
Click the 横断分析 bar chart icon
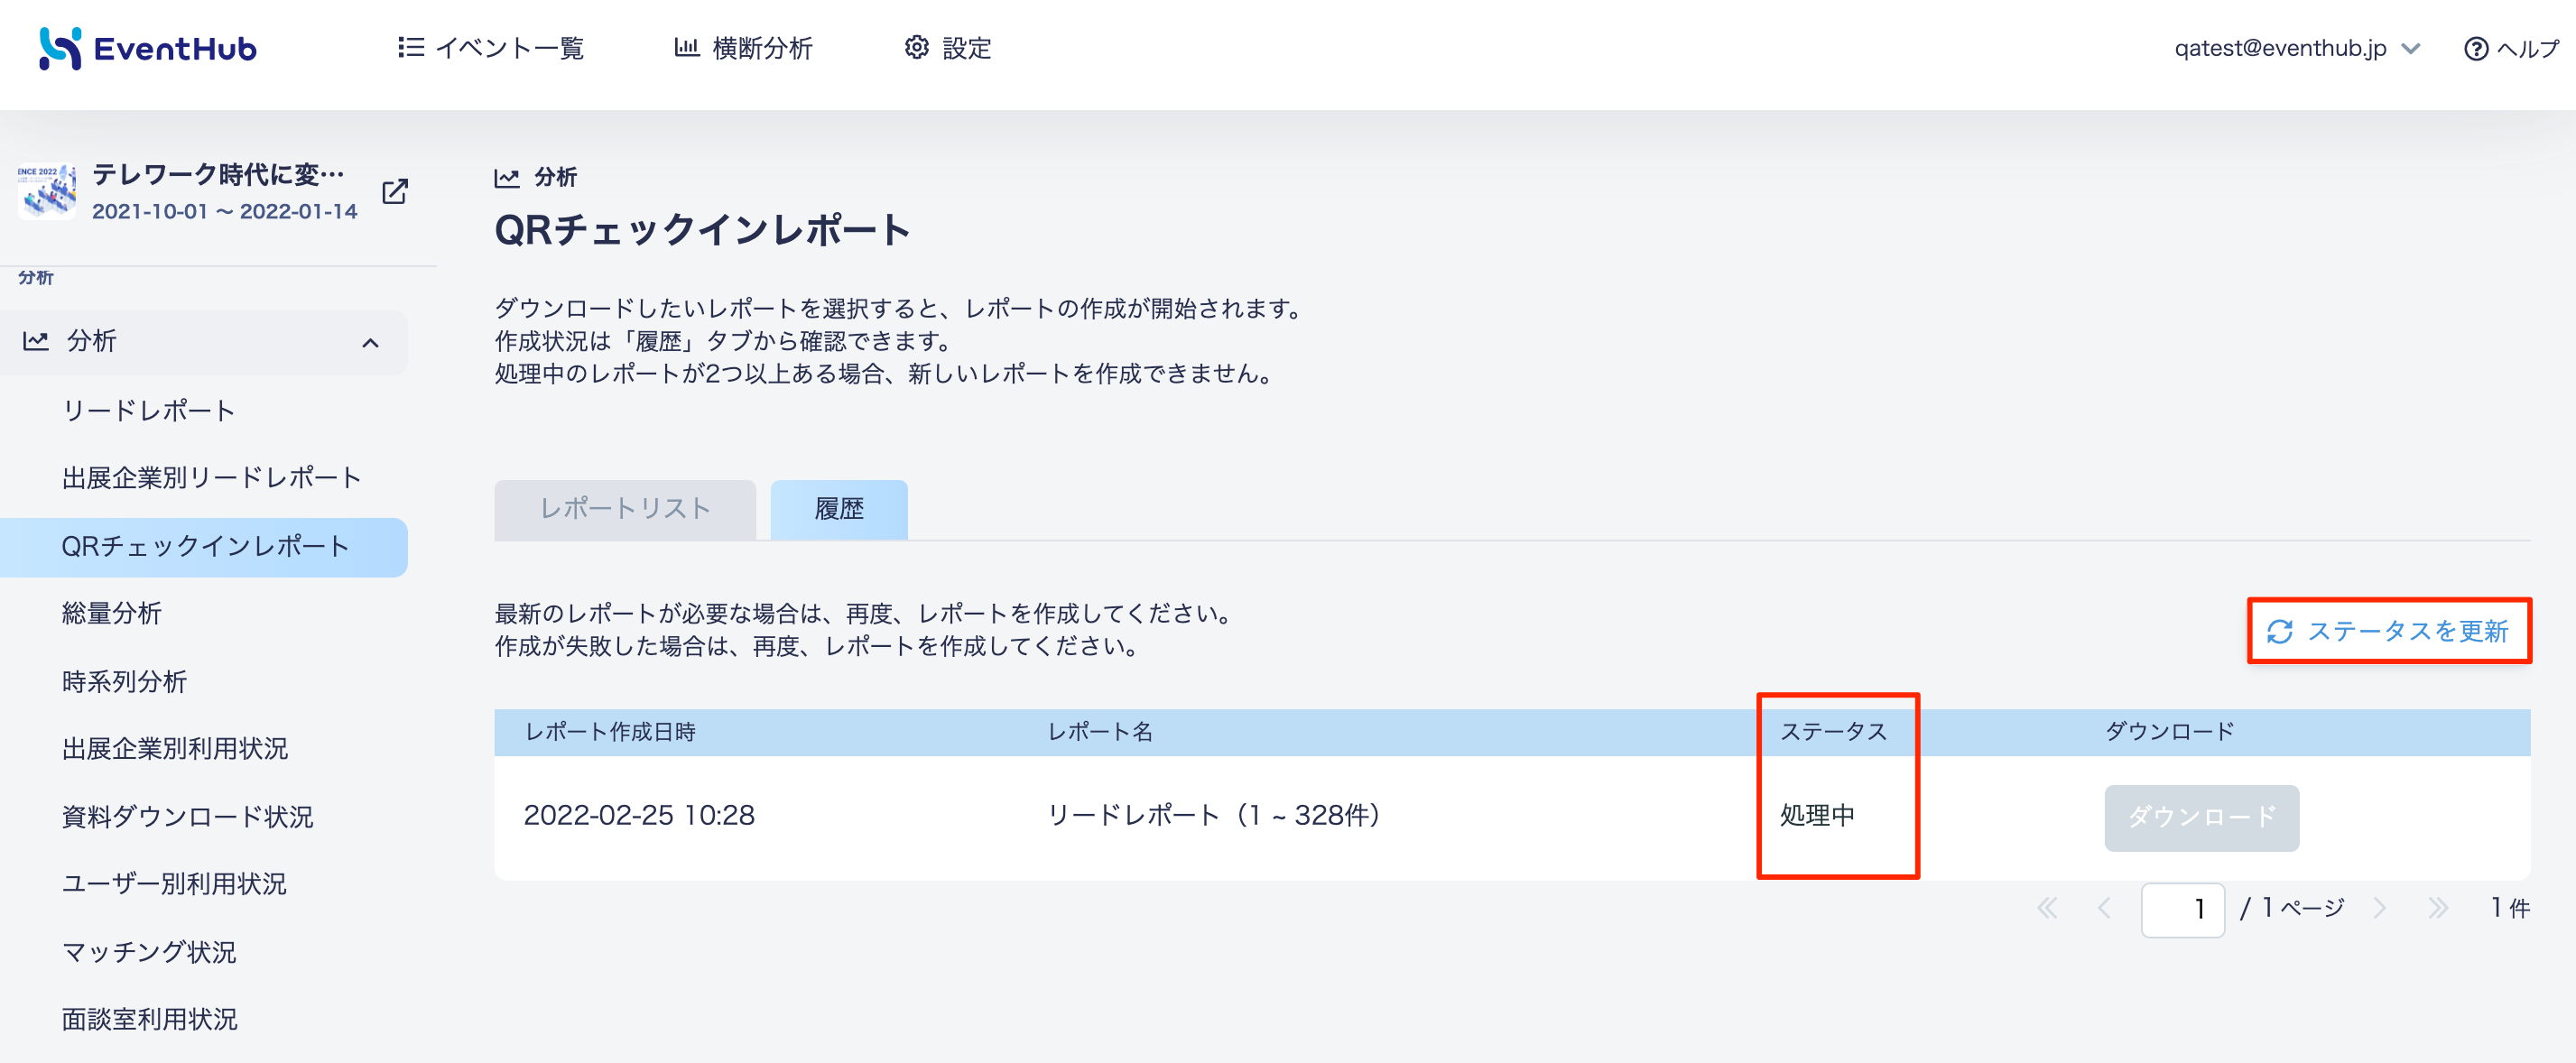point(686,48)
